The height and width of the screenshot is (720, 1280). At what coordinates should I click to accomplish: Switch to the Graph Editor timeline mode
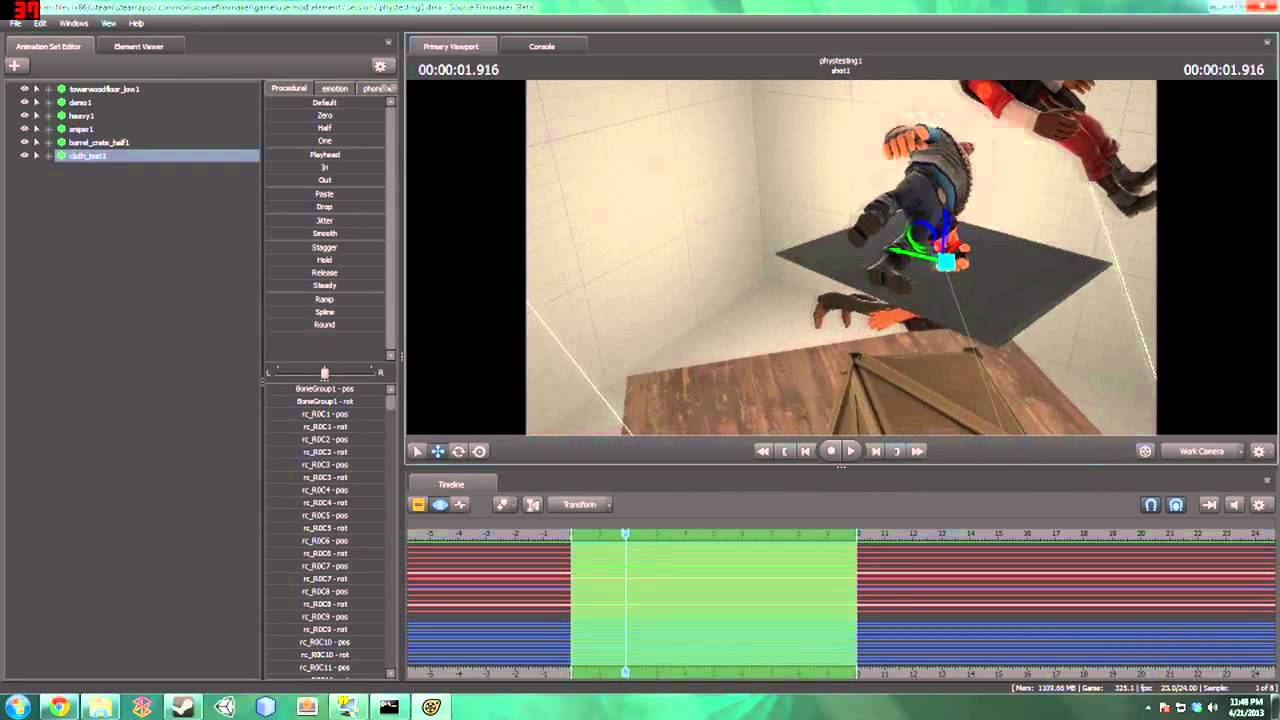(x=460, y=505)
